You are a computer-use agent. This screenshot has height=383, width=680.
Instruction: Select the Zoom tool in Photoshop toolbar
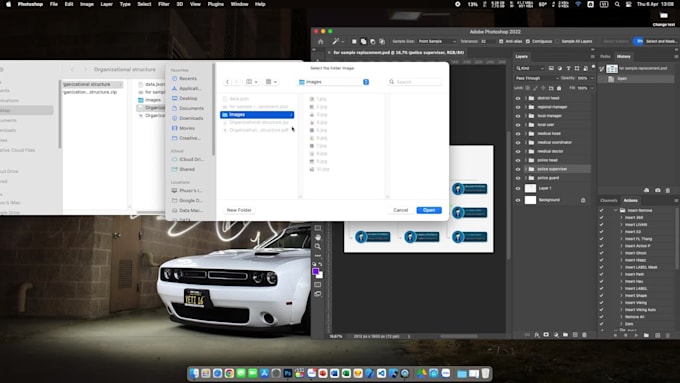tap(318, 246)
